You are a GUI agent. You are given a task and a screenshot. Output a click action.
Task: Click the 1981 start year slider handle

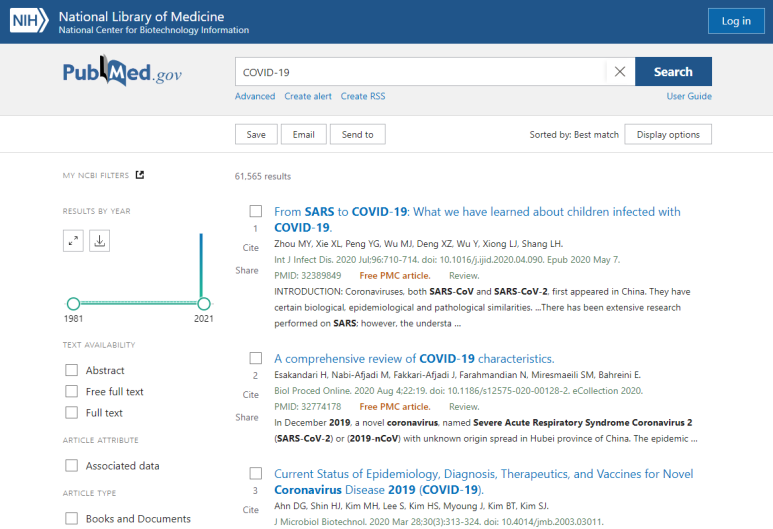pyautogui.click(x=73, y=304)
